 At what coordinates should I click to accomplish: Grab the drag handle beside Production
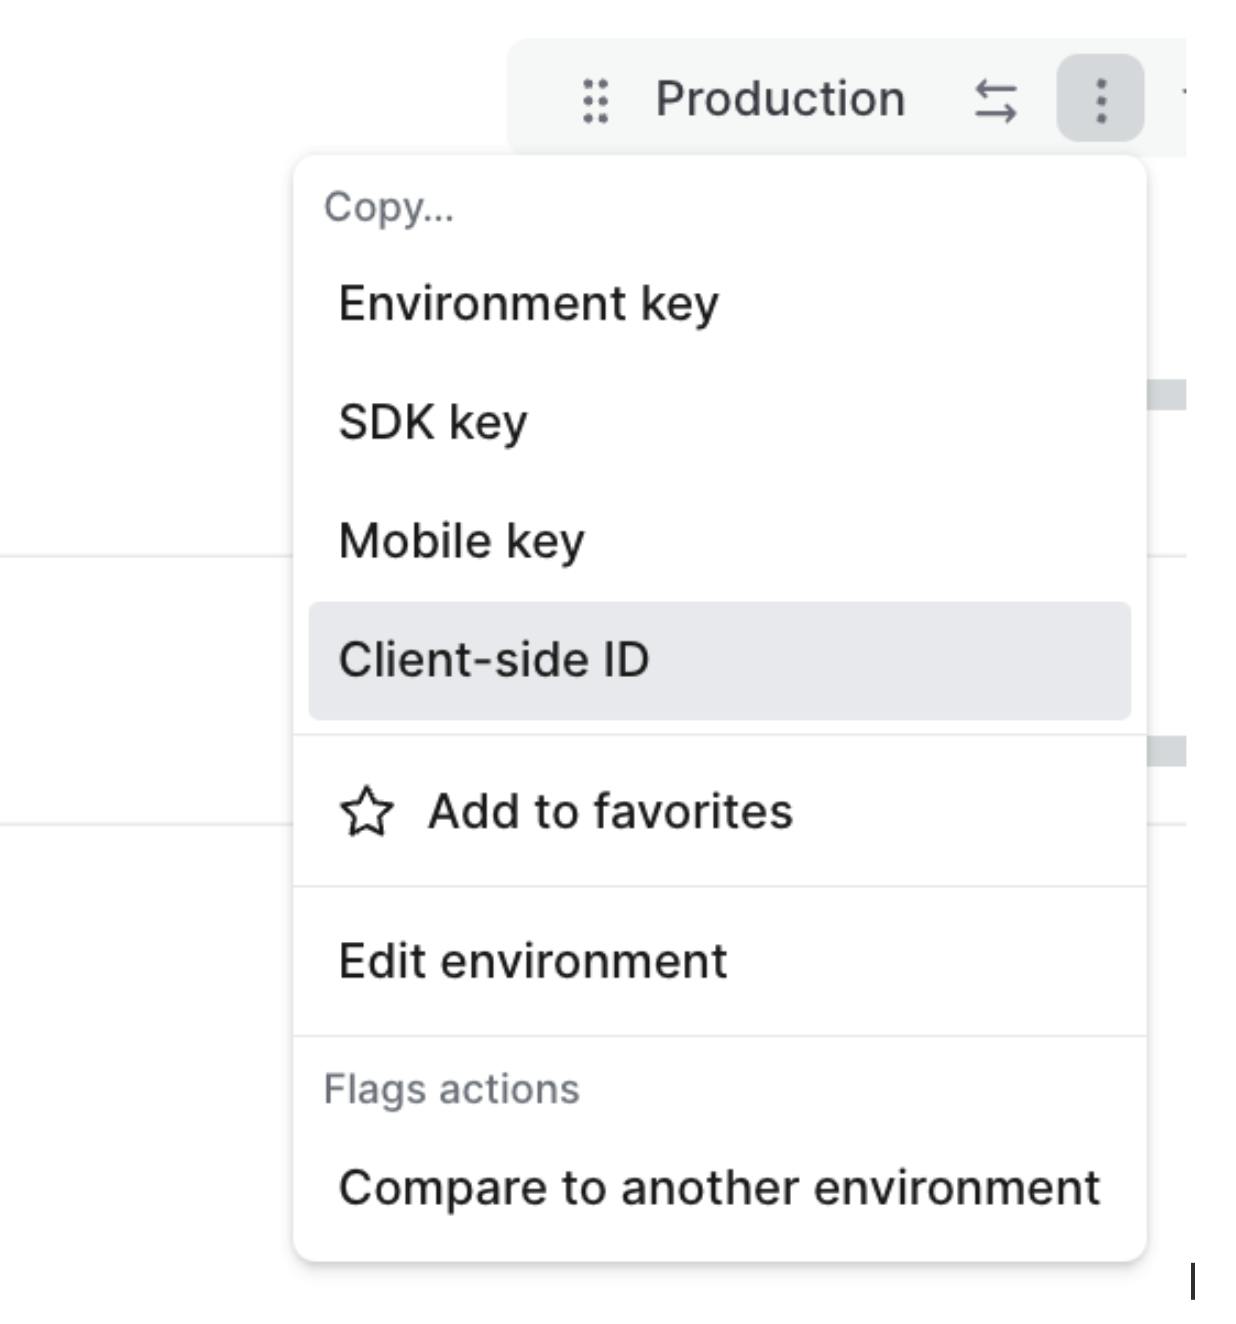(595, 100)
